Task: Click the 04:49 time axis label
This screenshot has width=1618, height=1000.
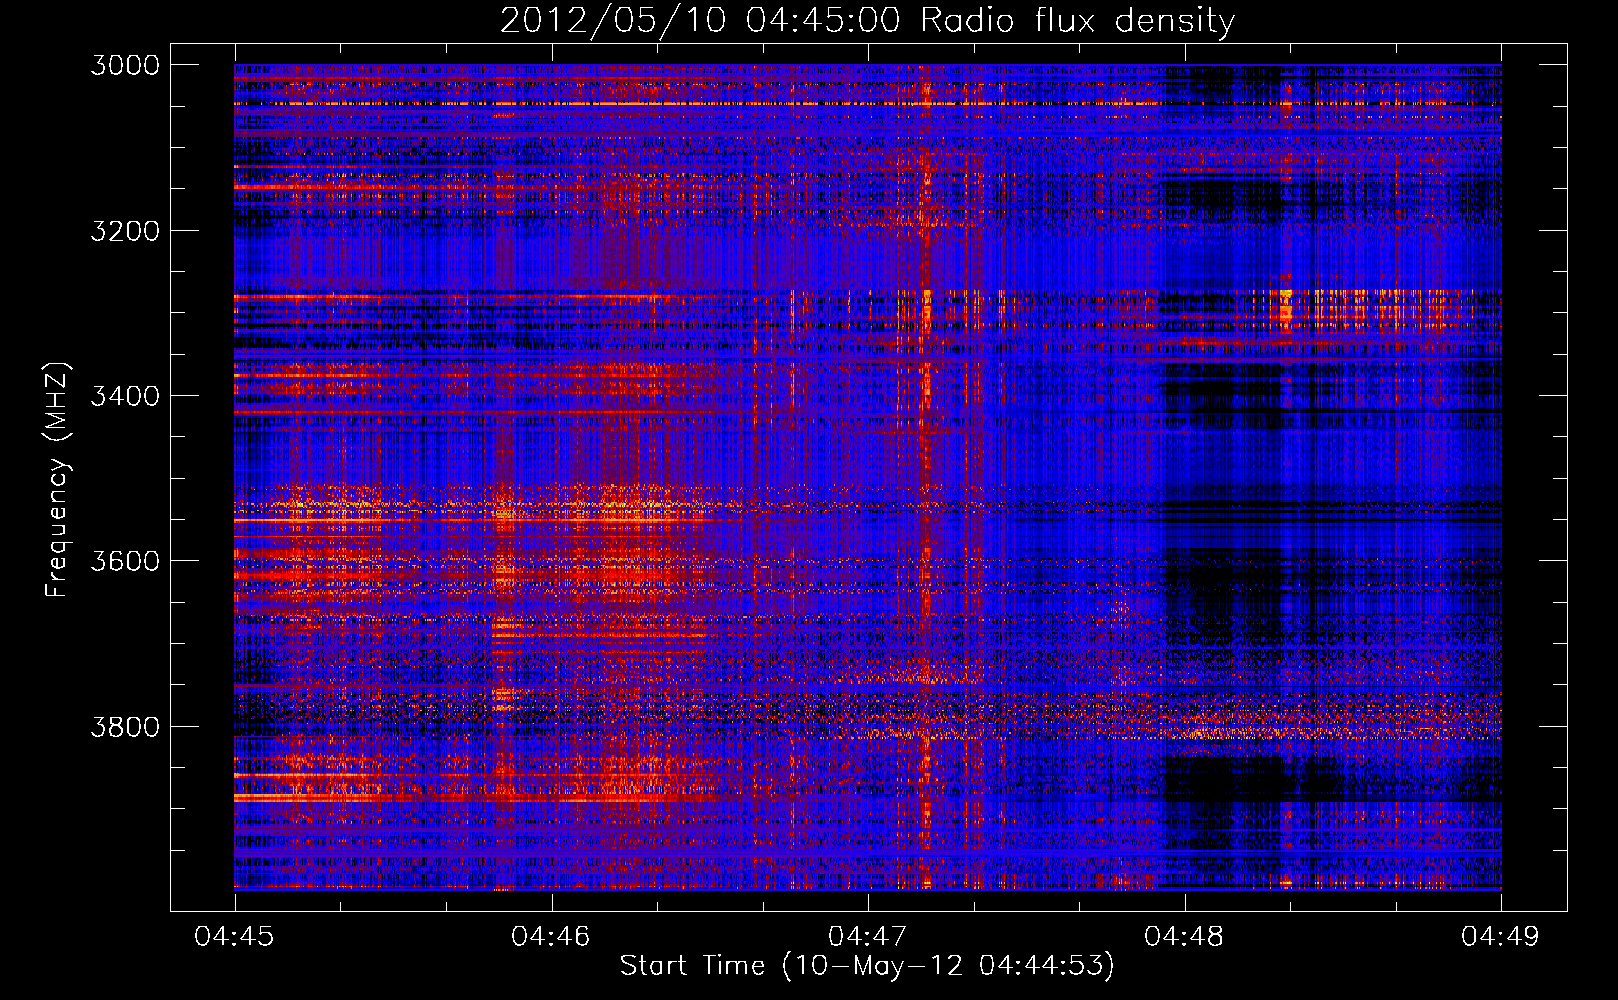Action: coord(1500,936)
